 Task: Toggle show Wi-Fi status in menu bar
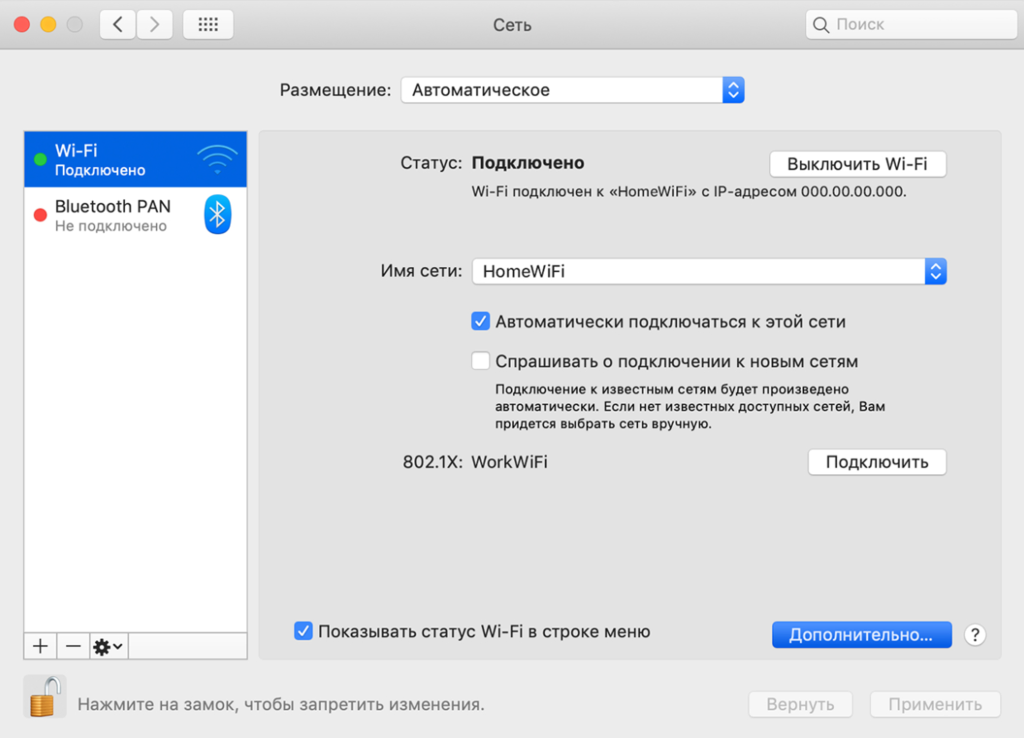pyautogui.click(x=303, y=631)
